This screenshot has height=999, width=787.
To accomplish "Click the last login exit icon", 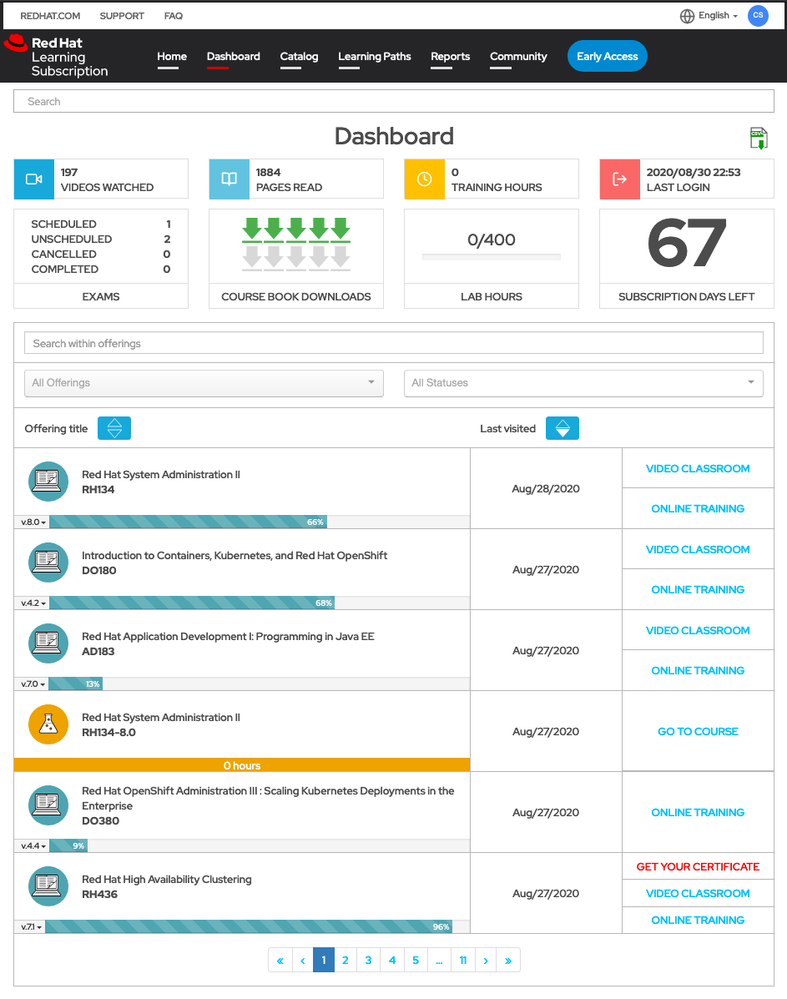I will click(619, 179).
